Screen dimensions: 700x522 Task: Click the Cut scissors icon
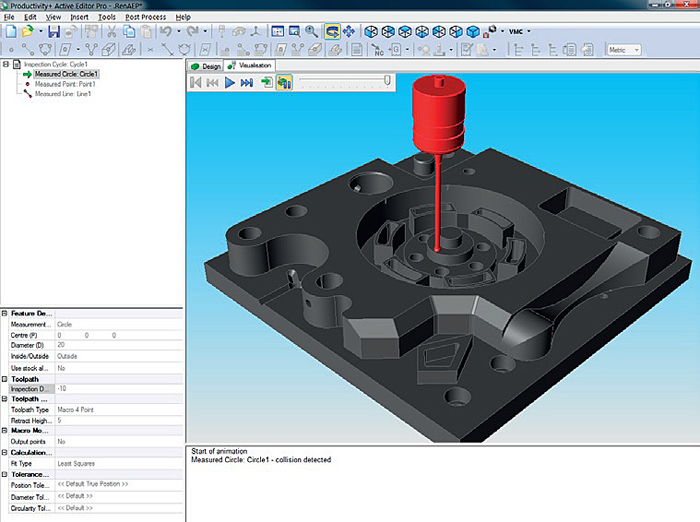[112, 31]
